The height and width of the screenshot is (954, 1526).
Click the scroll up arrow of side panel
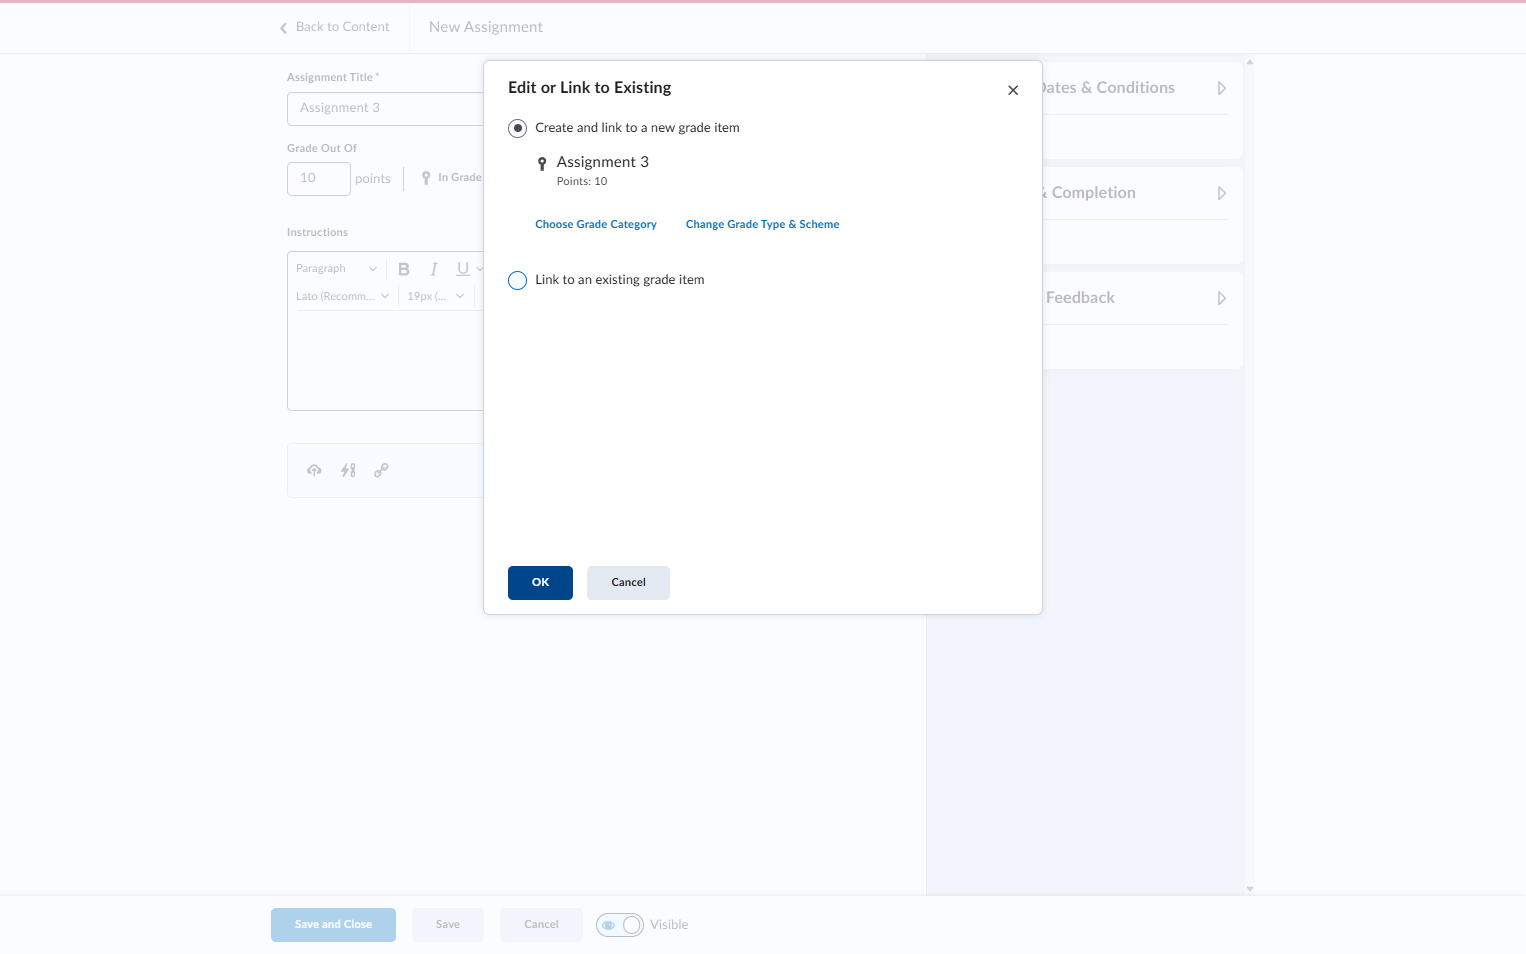(x=1250, y=62)
